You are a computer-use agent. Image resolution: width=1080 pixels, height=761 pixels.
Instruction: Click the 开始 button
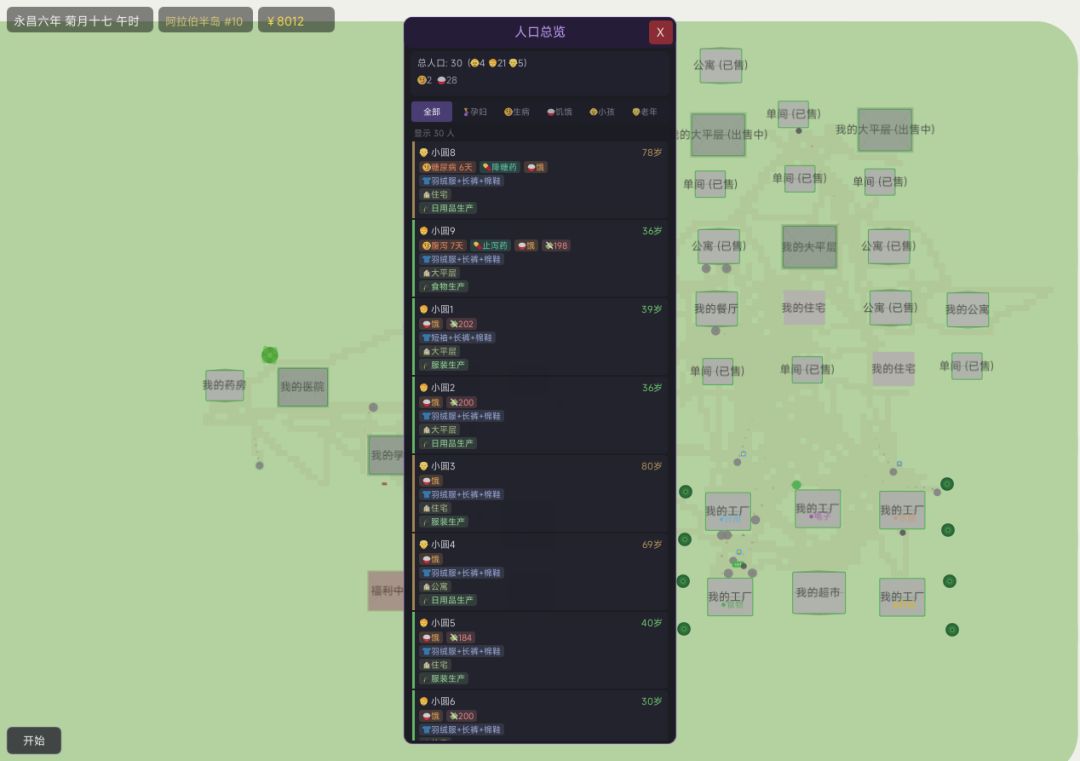[34, 740]
